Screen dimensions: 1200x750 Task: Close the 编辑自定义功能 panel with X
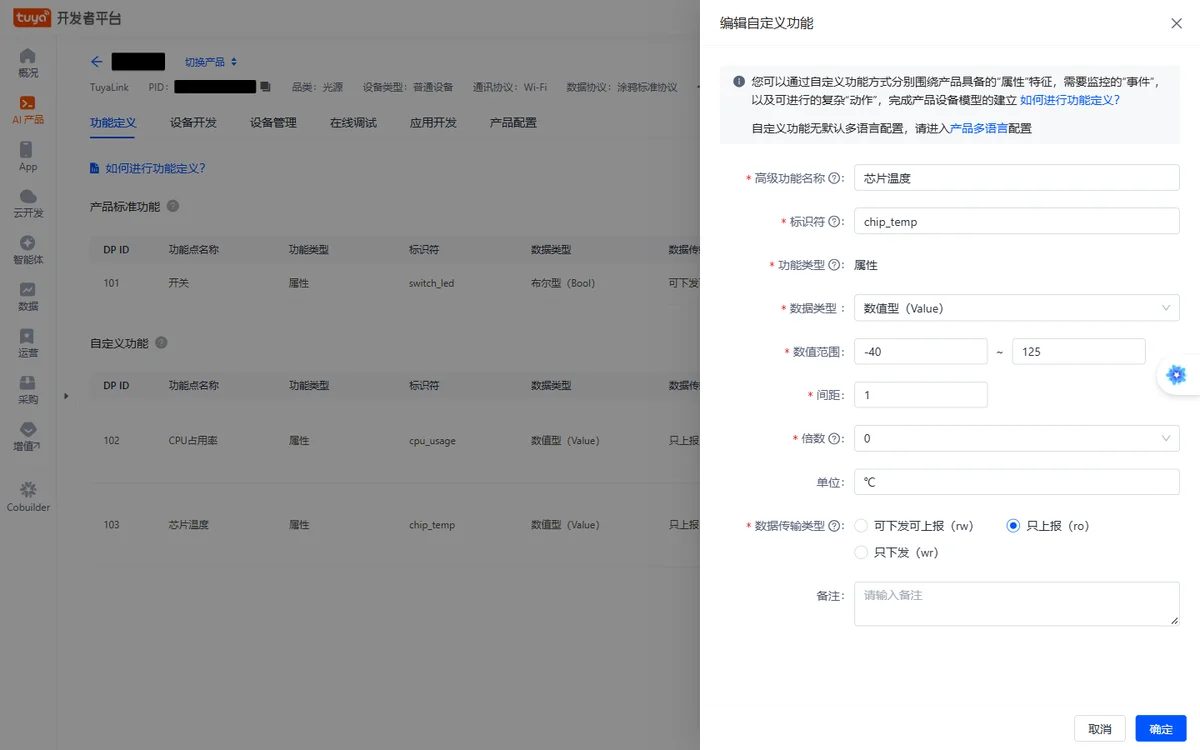tap(1176, 23)
